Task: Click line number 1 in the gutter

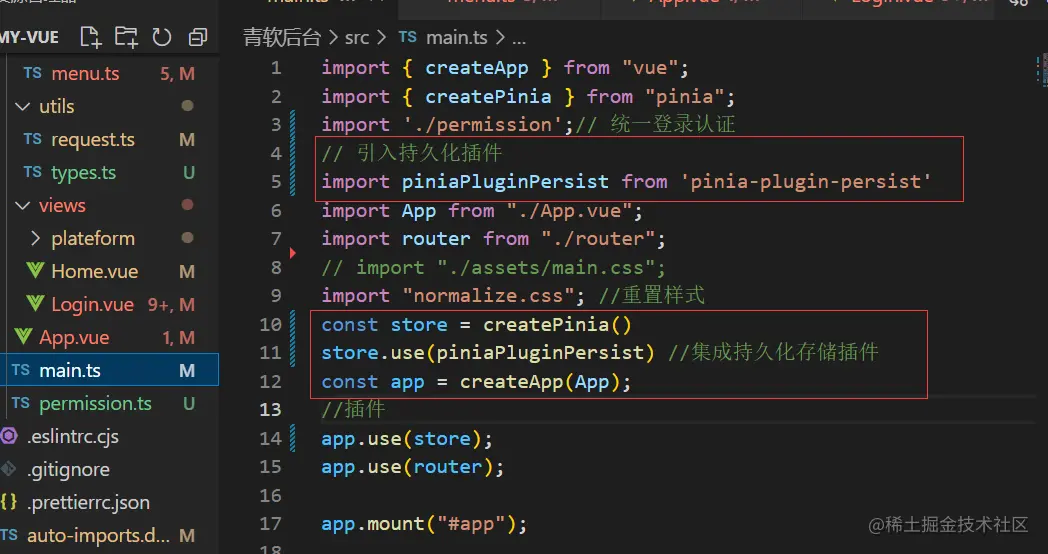Action: pos(276,68)
